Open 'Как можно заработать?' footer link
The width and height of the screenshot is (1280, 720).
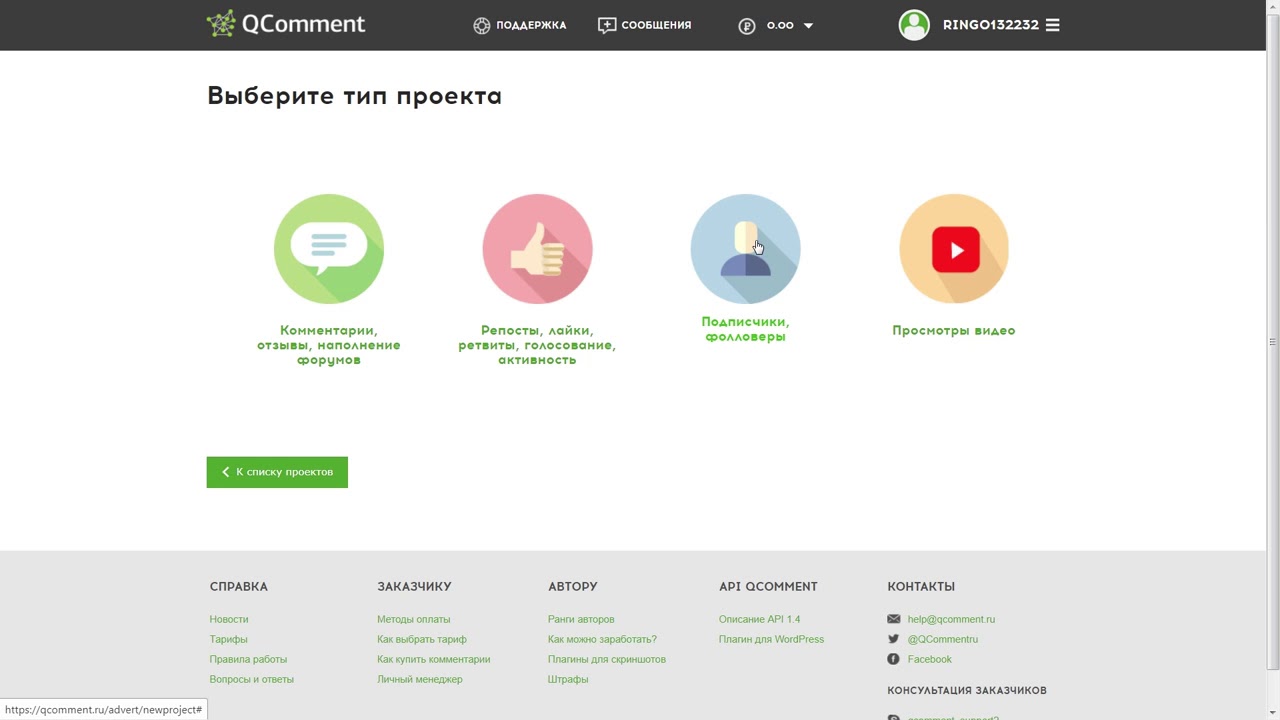click(x=602, y=639)
